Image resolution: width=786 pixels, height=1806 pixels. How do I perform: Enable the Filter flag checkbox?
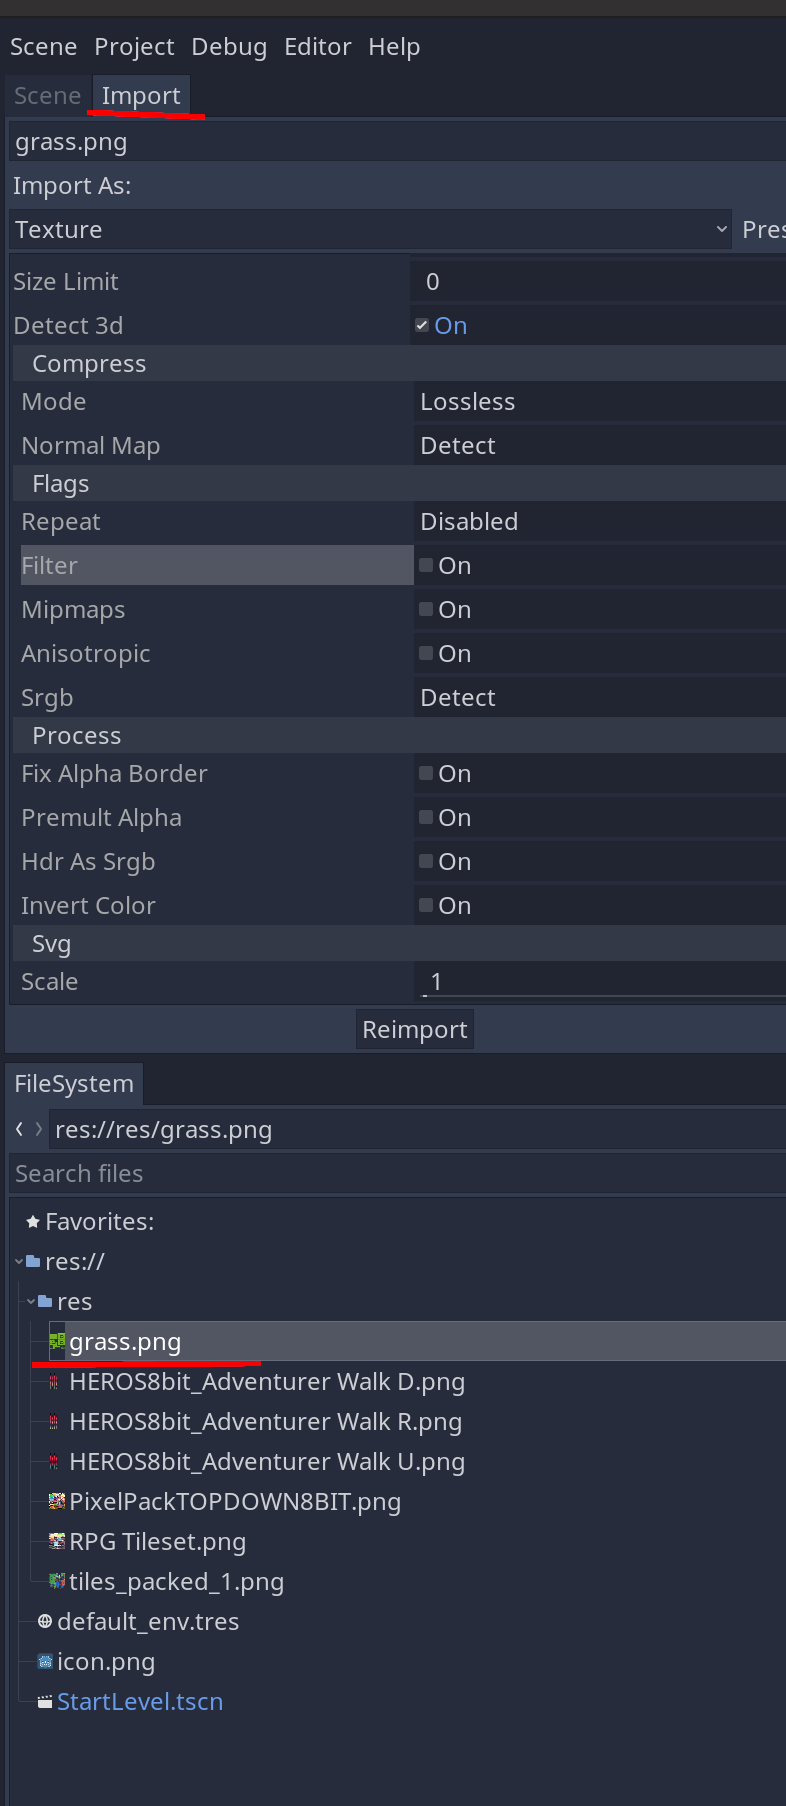tap(426, 565)
